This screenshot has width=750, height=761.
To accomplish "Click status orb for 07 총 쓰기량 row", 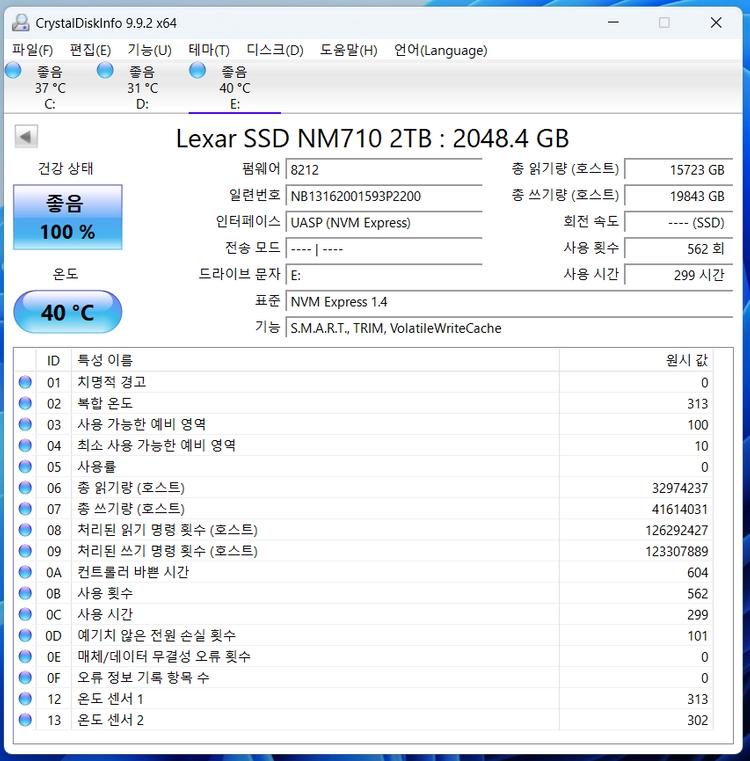I will [25, 509].
